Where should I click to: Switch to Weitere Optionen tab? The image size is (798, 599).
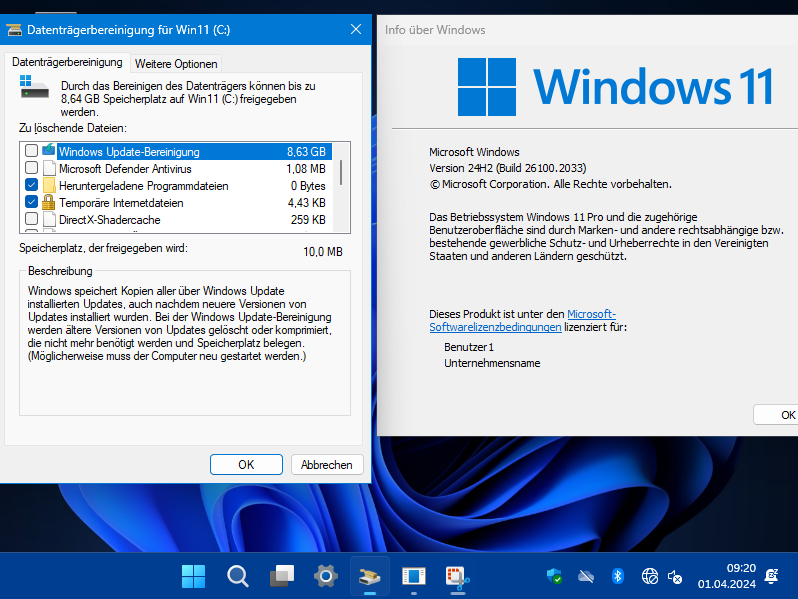click(x=176, y=64)
